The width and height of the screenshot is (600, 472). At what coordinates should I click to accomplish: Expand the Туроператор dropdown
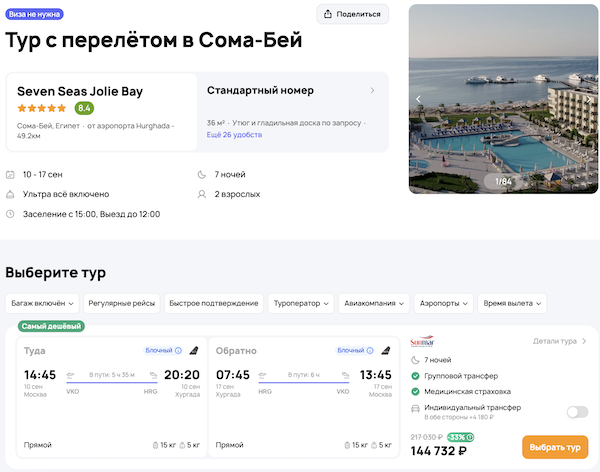301,303
